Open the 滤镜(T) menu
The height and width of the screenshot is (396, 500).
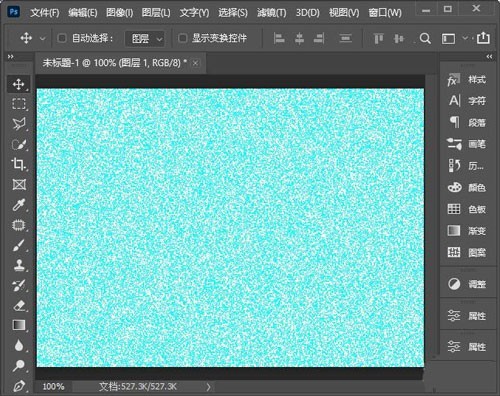click(272, 13)
